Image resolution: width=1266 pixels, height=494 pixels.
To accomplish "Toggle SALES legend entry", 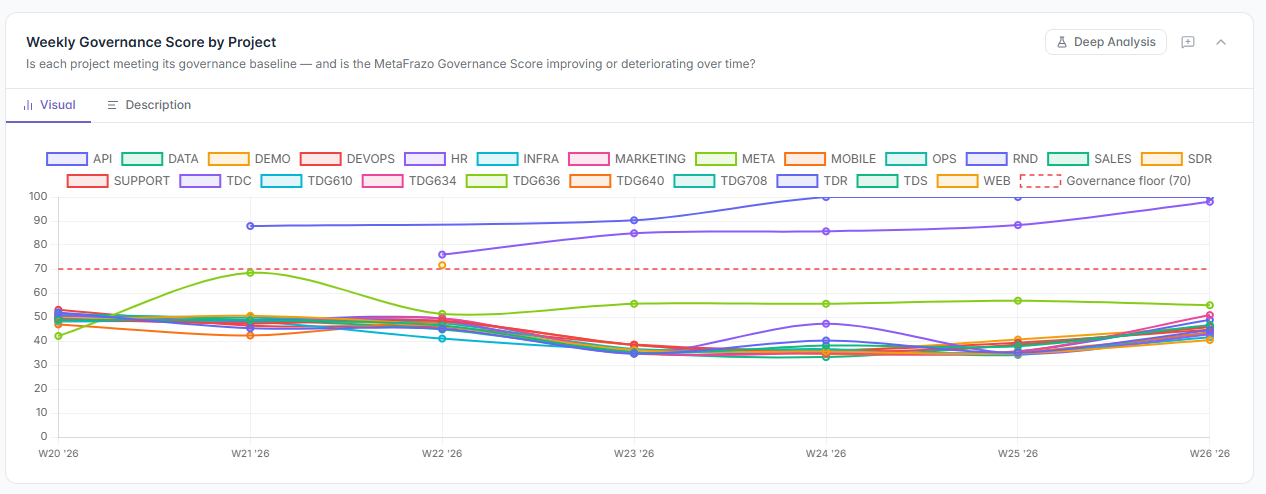I will click(1090, 159).
